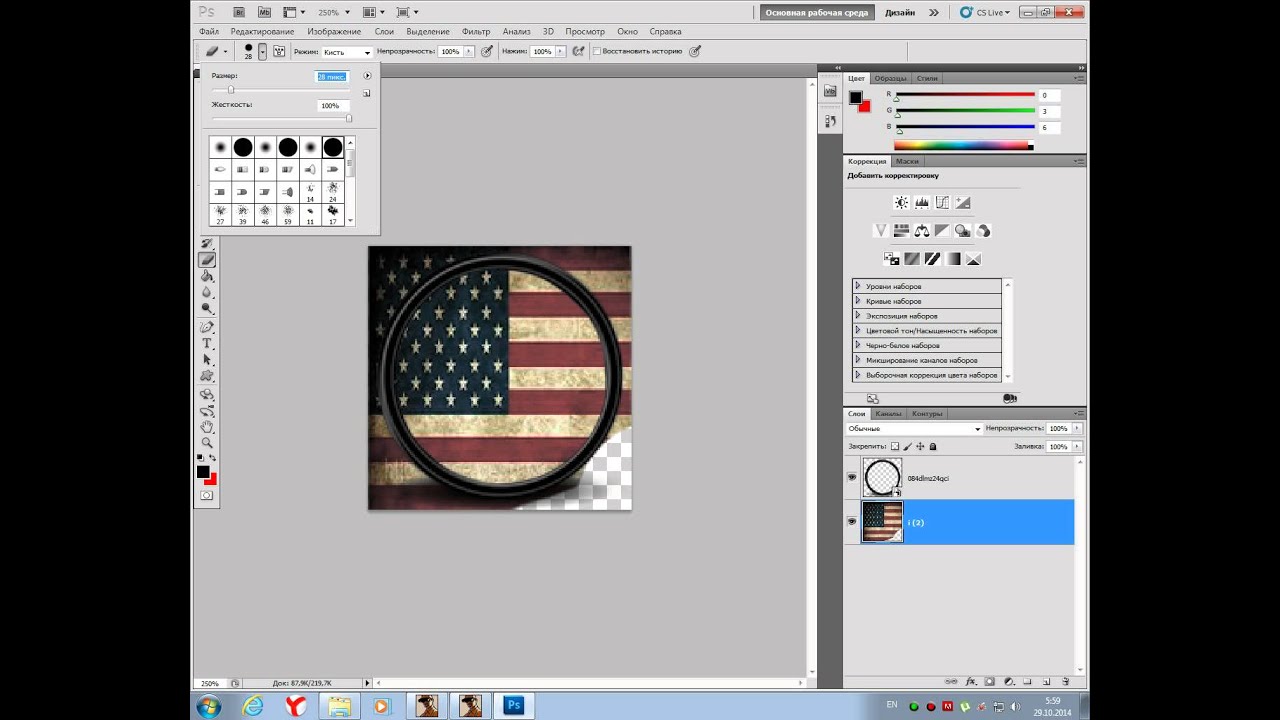The width and height of the screenshot is (1280, 720).
Task: Select the 084dlmz24qci layer thumbnail
Action: 882,478
